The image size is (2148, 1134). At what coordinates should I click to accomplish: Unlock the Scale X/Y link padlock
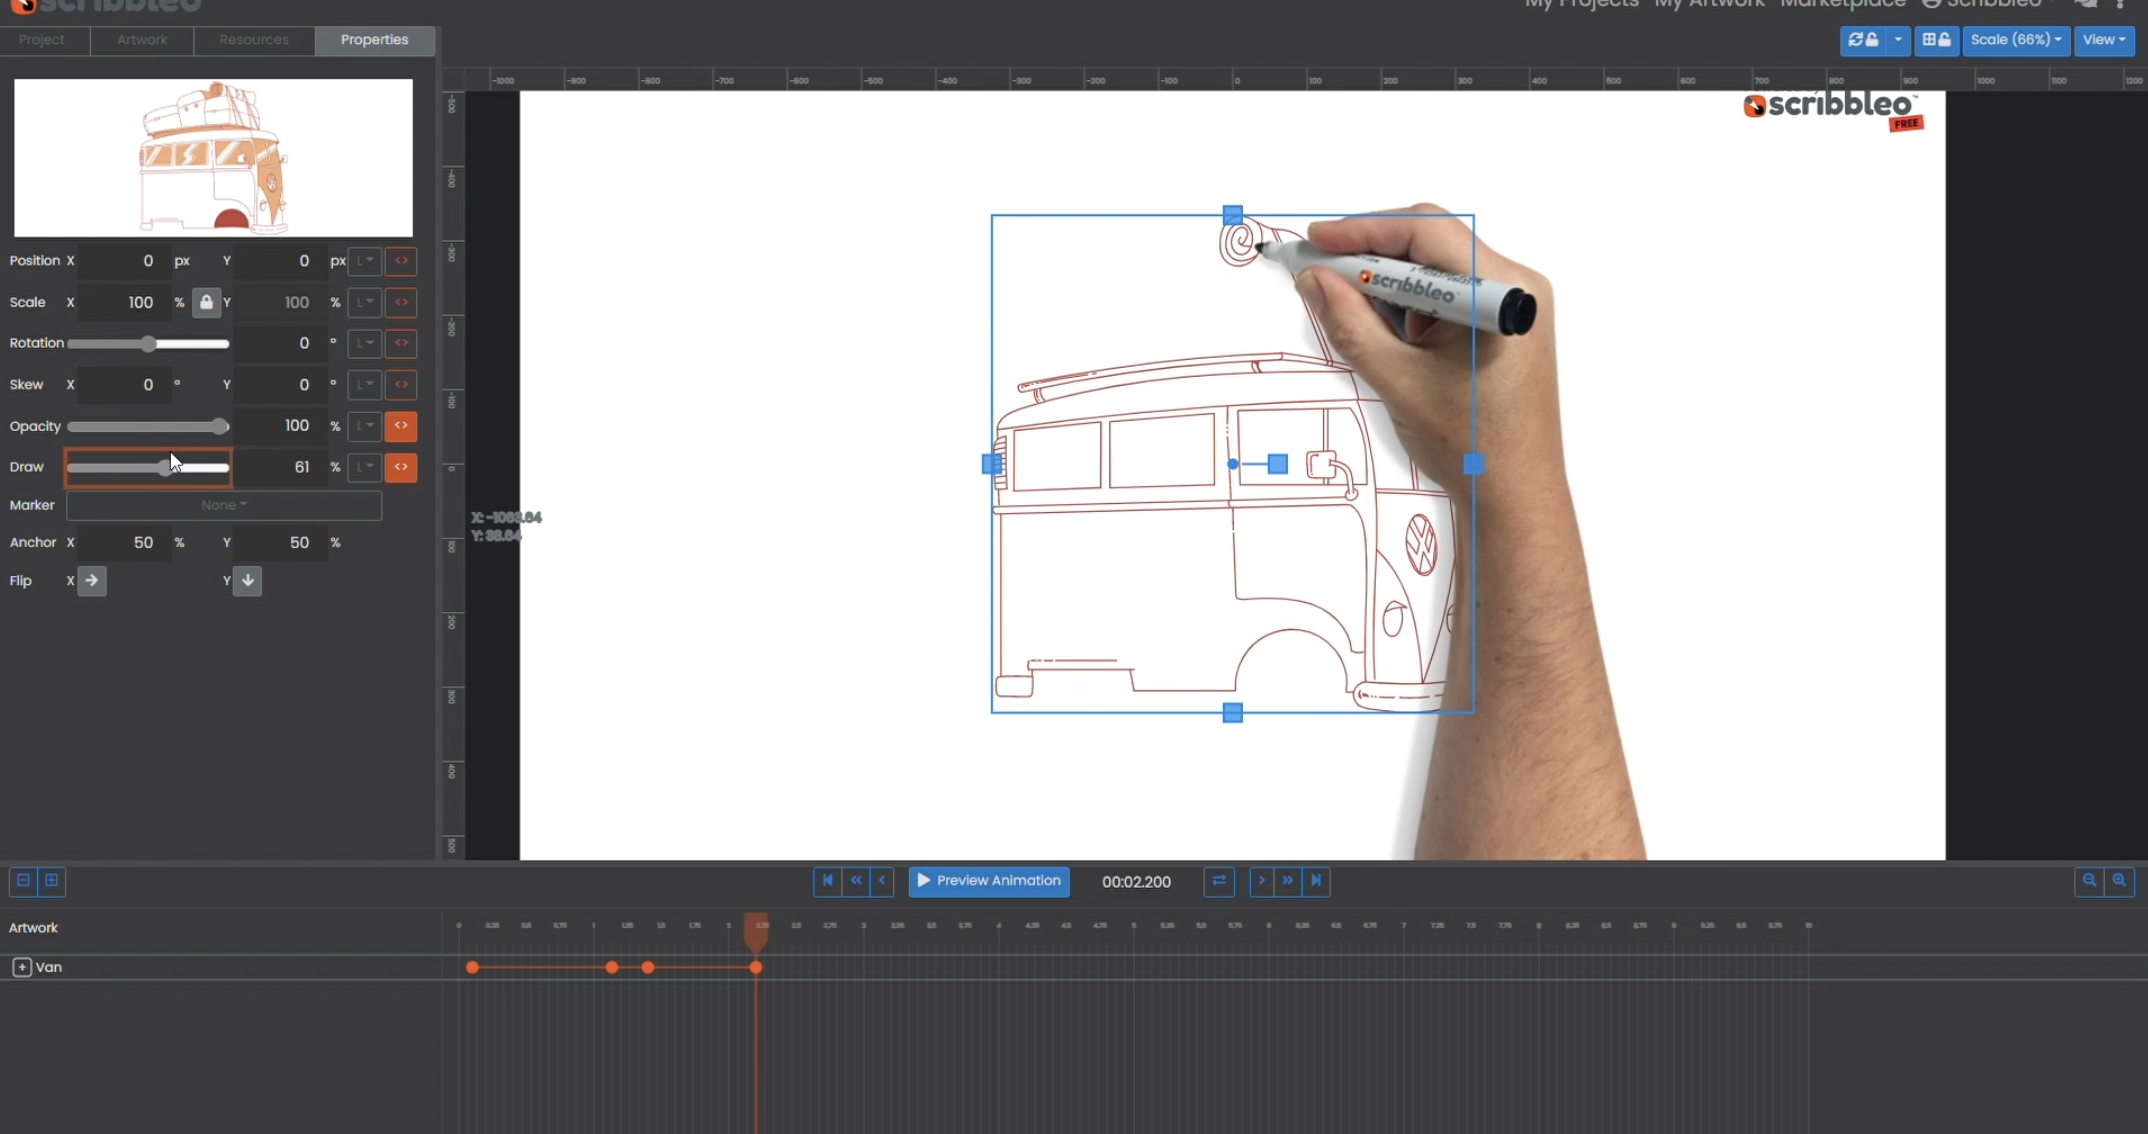pyautogui.click(x=207, y=302)
